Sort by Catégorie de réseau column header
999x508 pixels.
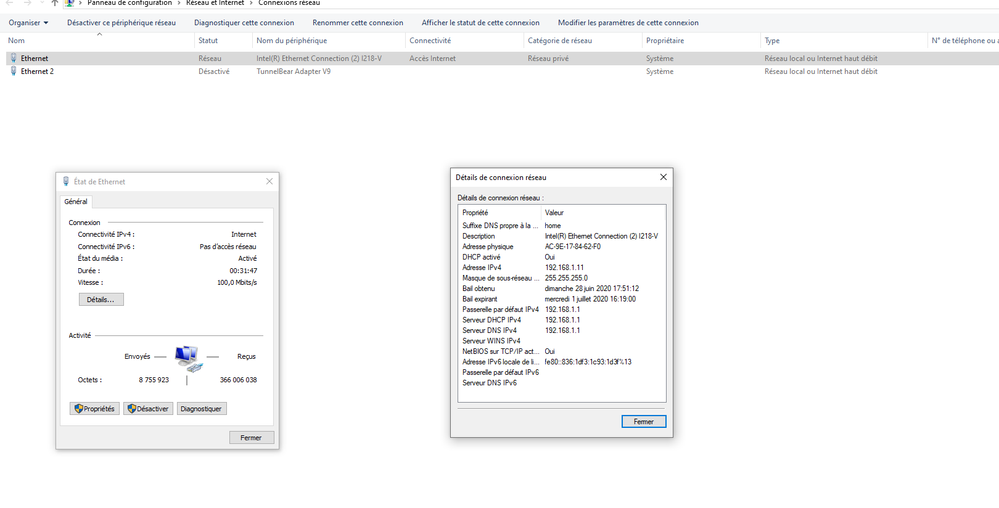coord(584,41)
